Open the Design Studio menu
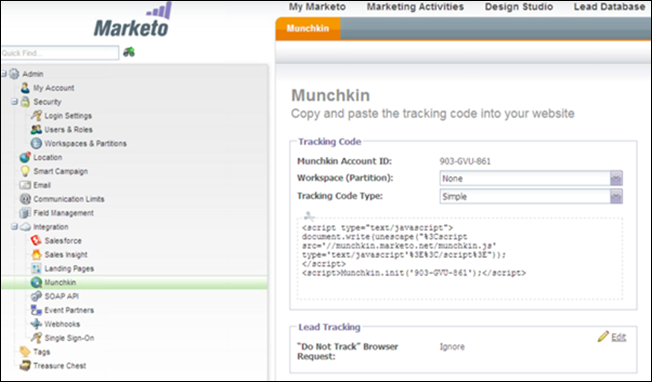 pyautogui.click(x=519, y=7)
